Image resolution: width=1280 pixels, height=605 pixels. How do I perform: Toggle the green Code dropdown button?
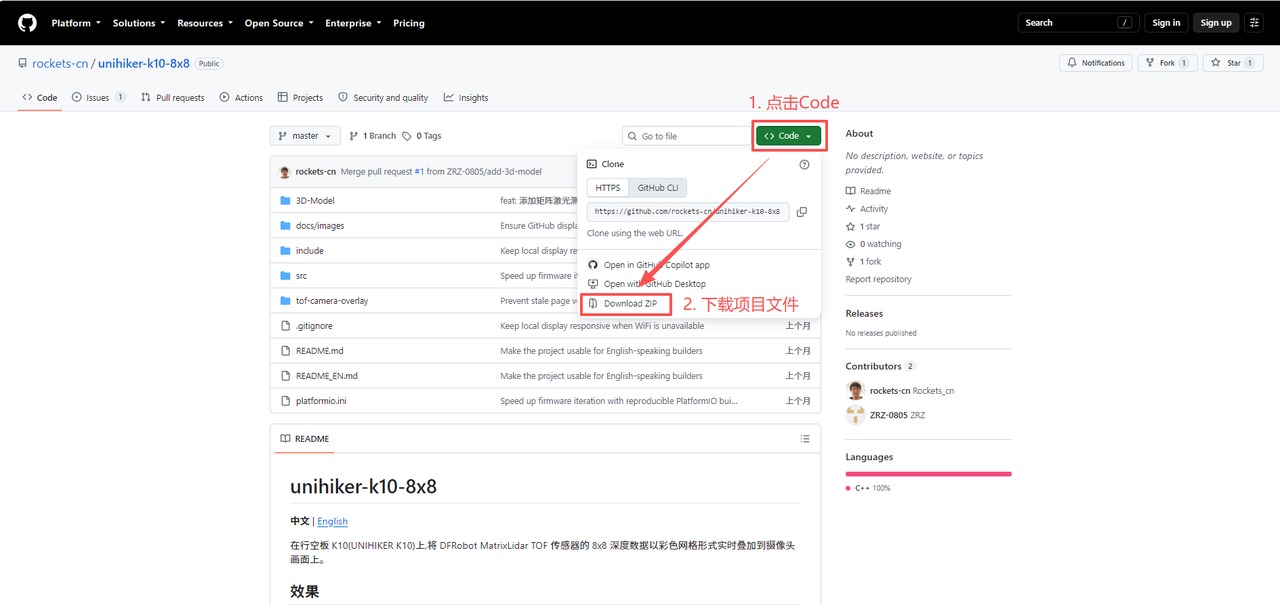(x=789, y=136)
